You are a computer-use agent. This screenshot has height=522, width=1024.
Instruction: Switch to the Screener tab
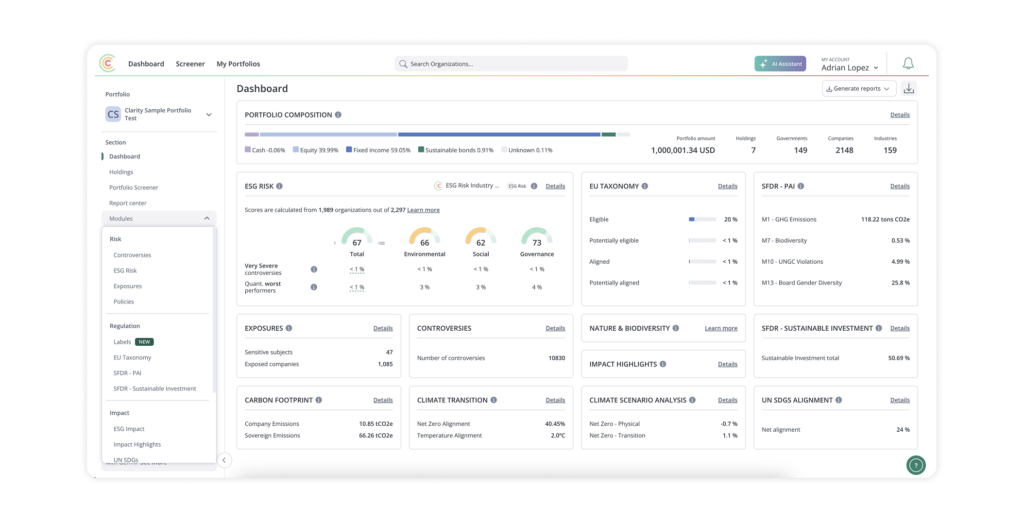click(190, 64)
